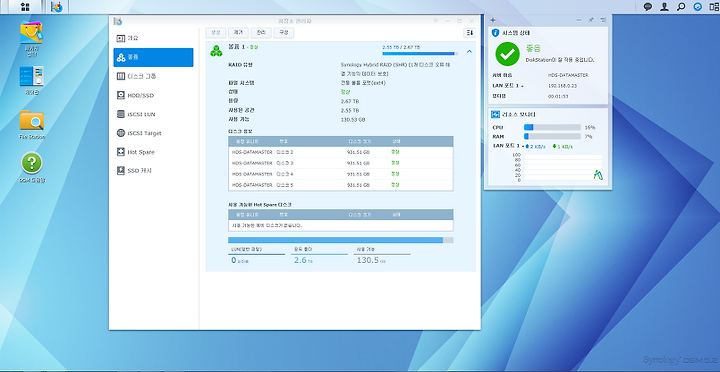The width and height of the screenshot is (720, 372).
Task: Select the 디스크 3 row
Action: coord(340,163)
